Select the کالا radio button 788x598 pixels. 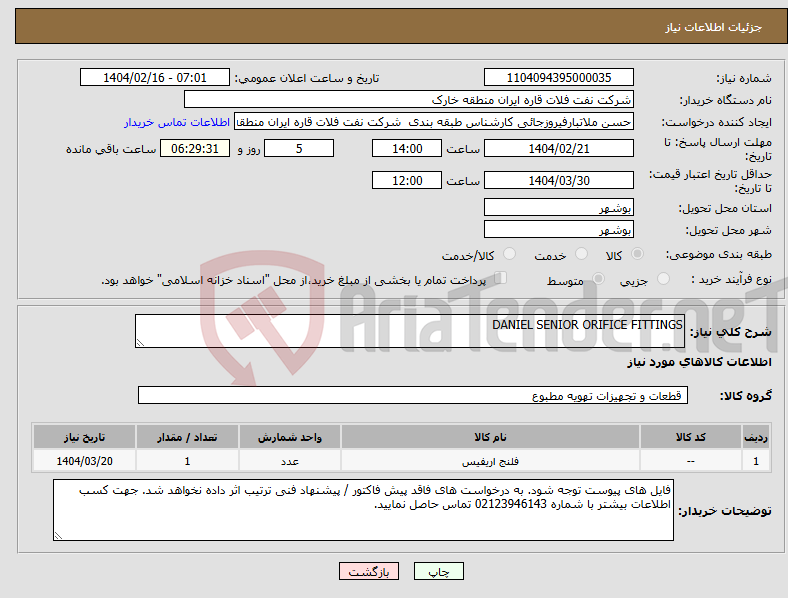tap(637, 254)
